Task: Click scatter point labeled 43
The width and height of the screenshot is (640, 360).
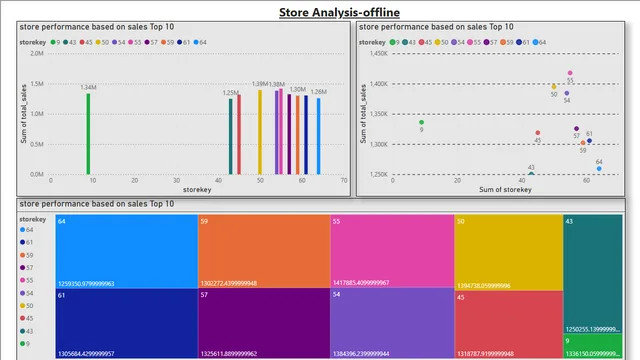Action: tap(531, 173)
